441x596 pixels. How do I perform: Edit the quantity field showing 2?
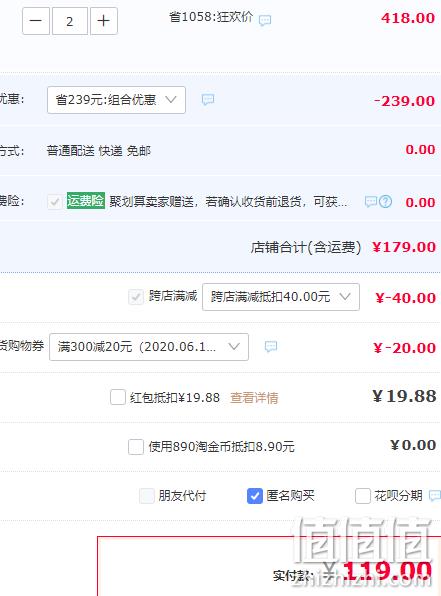click(x=70, y=21)
